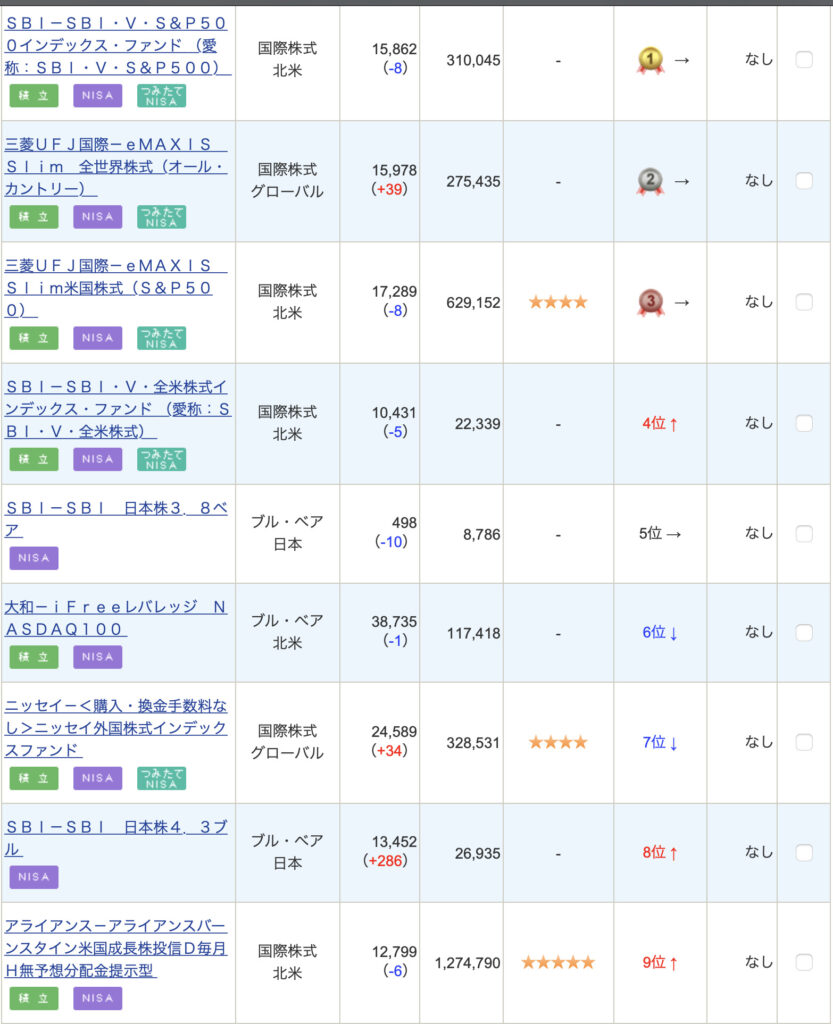The image size is (833, 1024).
Task: Click 積立 badge in オール・カントリー row
Action: click(34, 217)
